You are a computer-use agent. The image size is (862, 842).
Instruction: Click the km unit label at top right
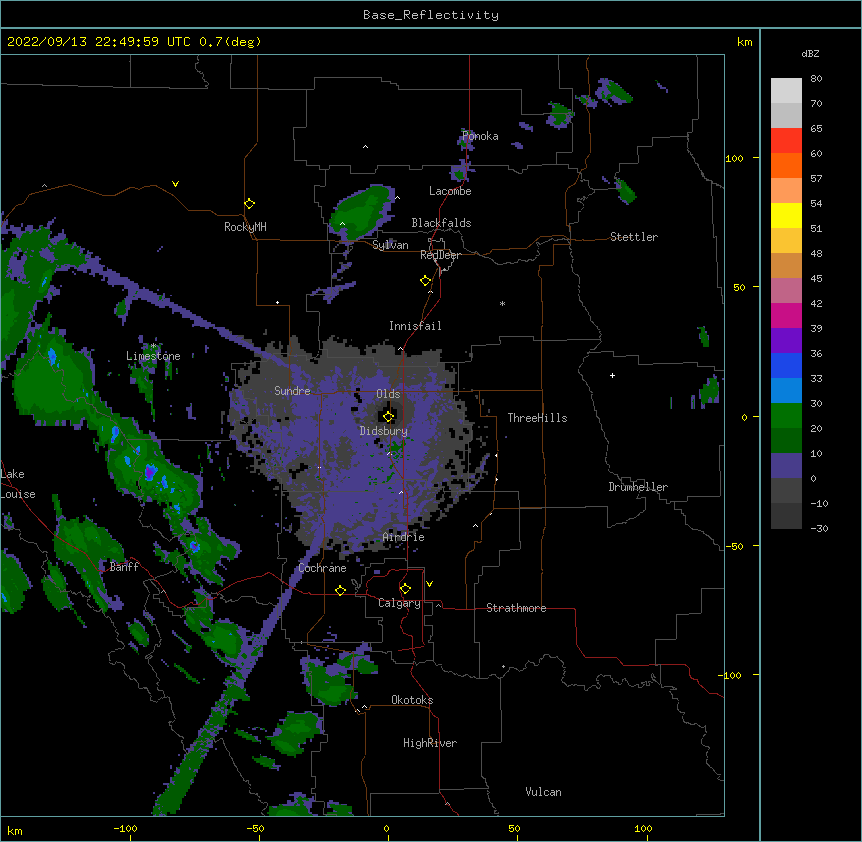[745, 42]
